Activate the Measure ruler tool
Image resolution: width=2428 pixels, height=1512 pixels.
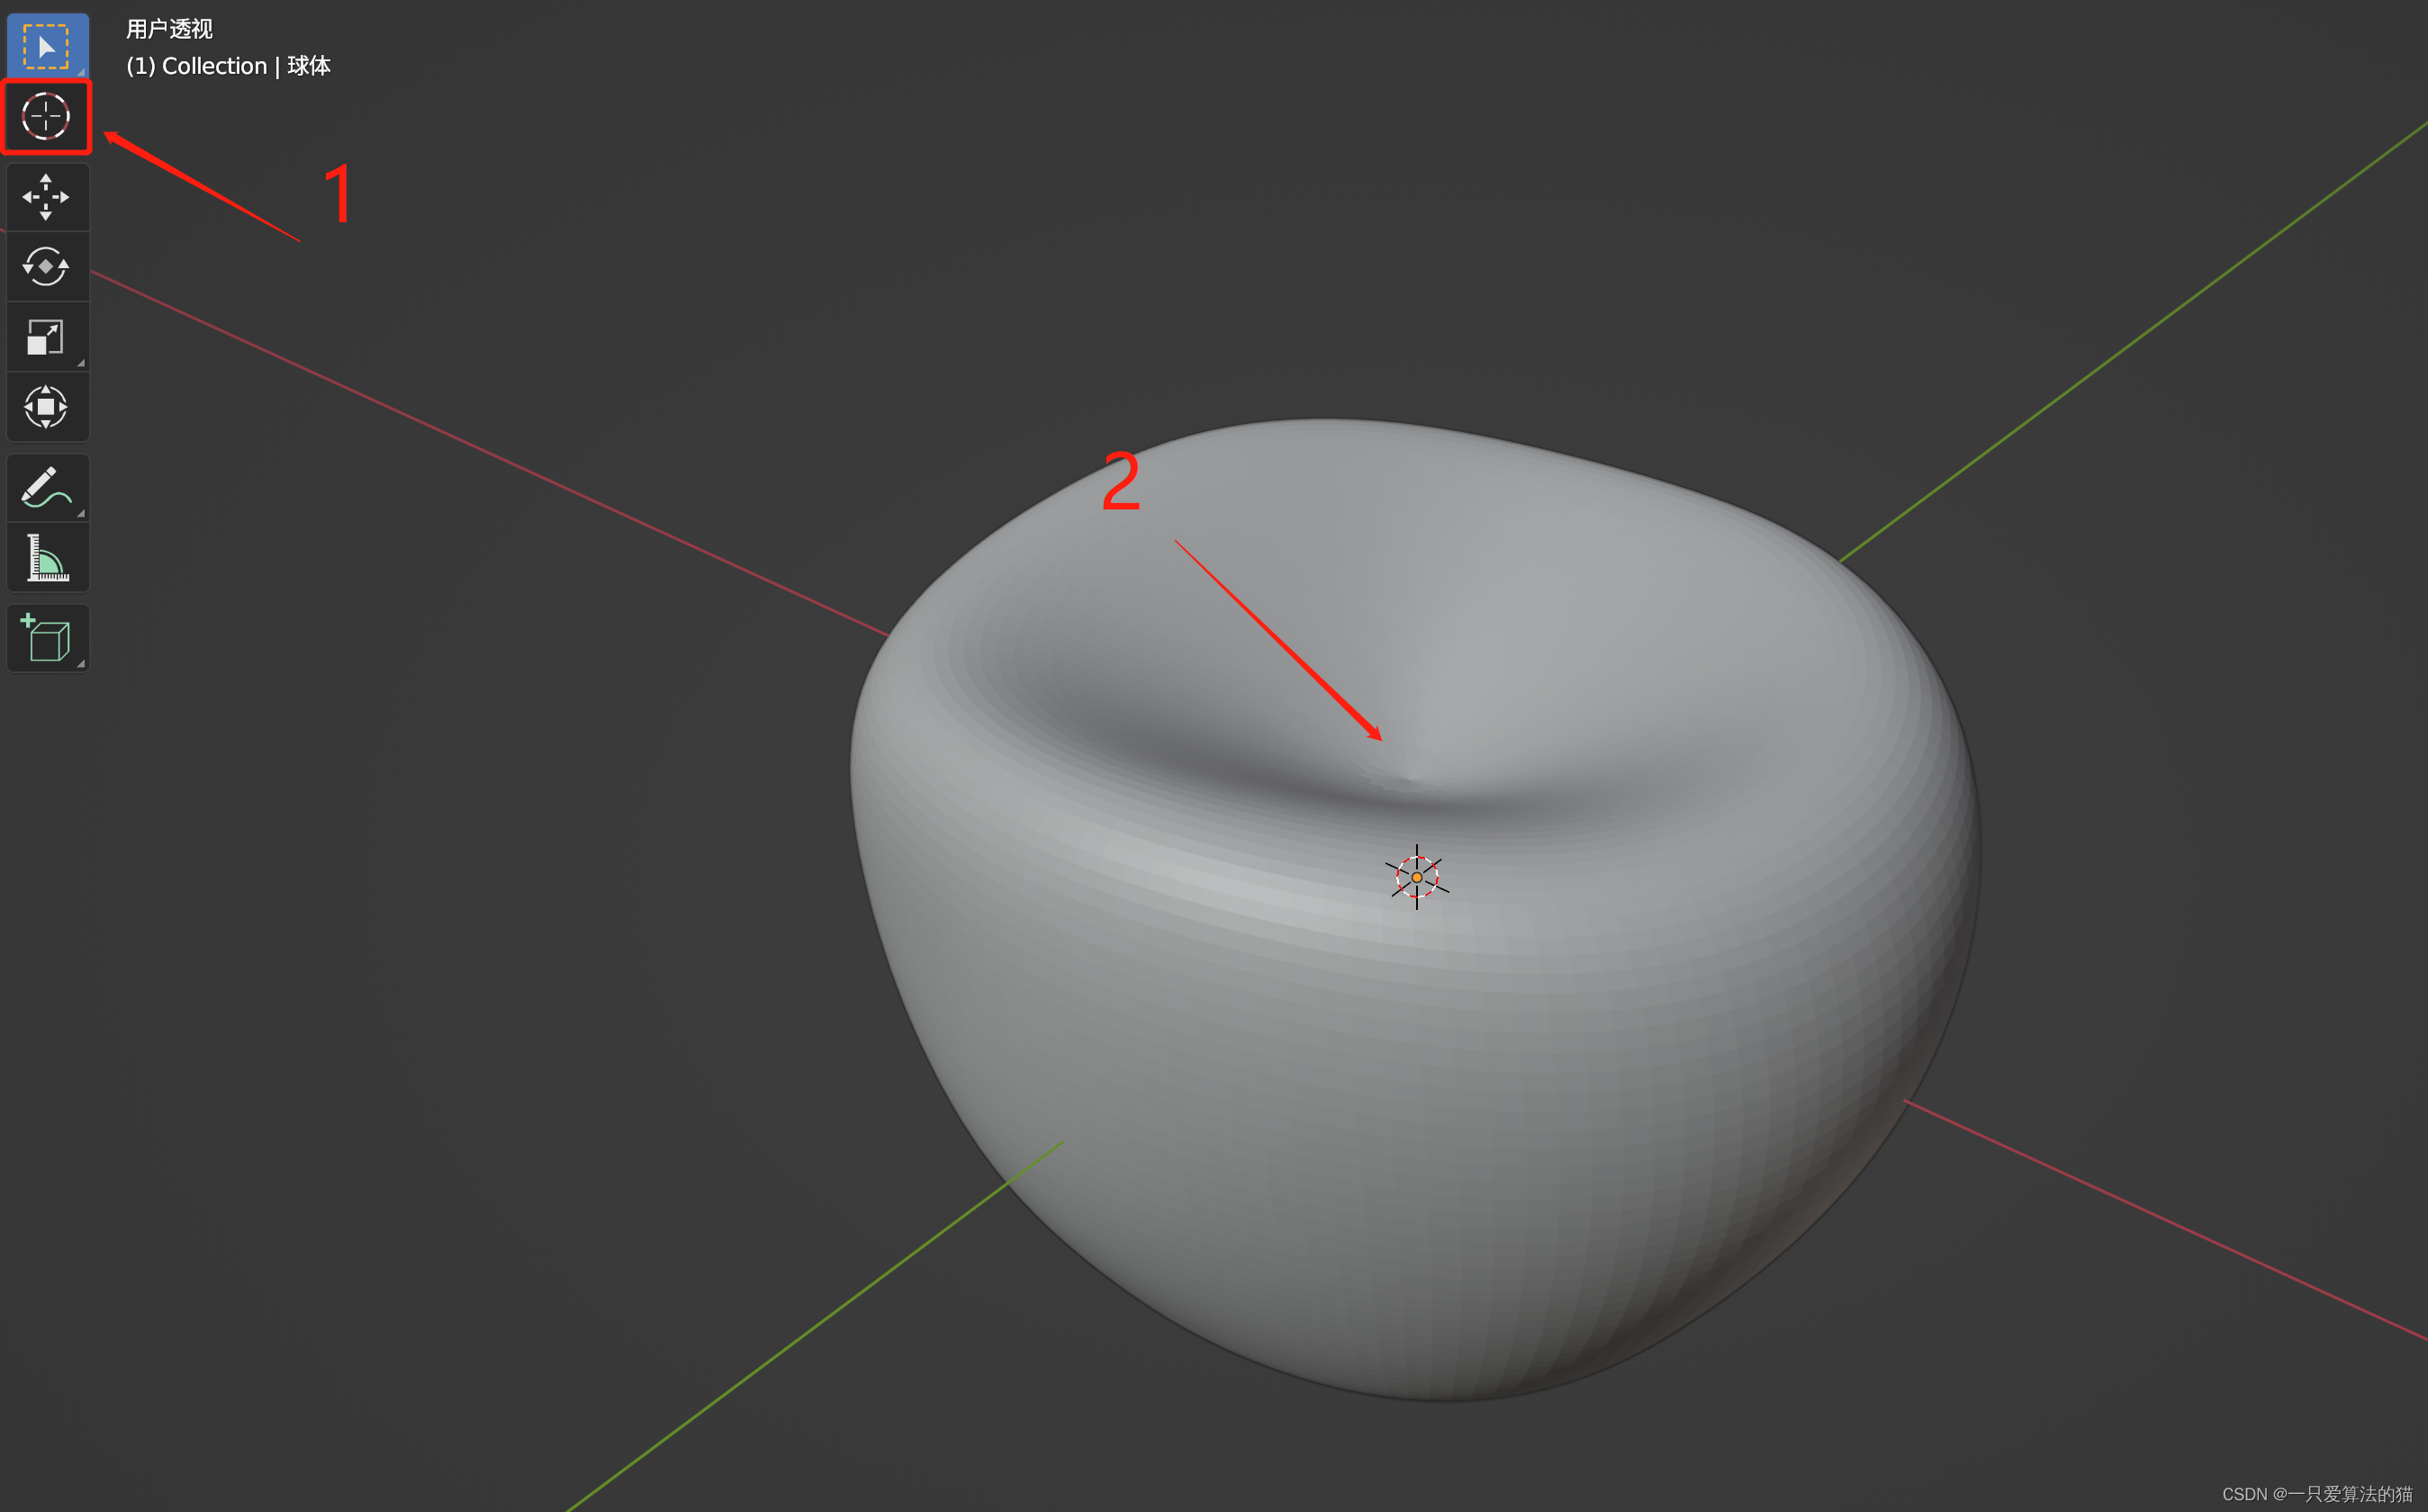(x=46, y=558)
